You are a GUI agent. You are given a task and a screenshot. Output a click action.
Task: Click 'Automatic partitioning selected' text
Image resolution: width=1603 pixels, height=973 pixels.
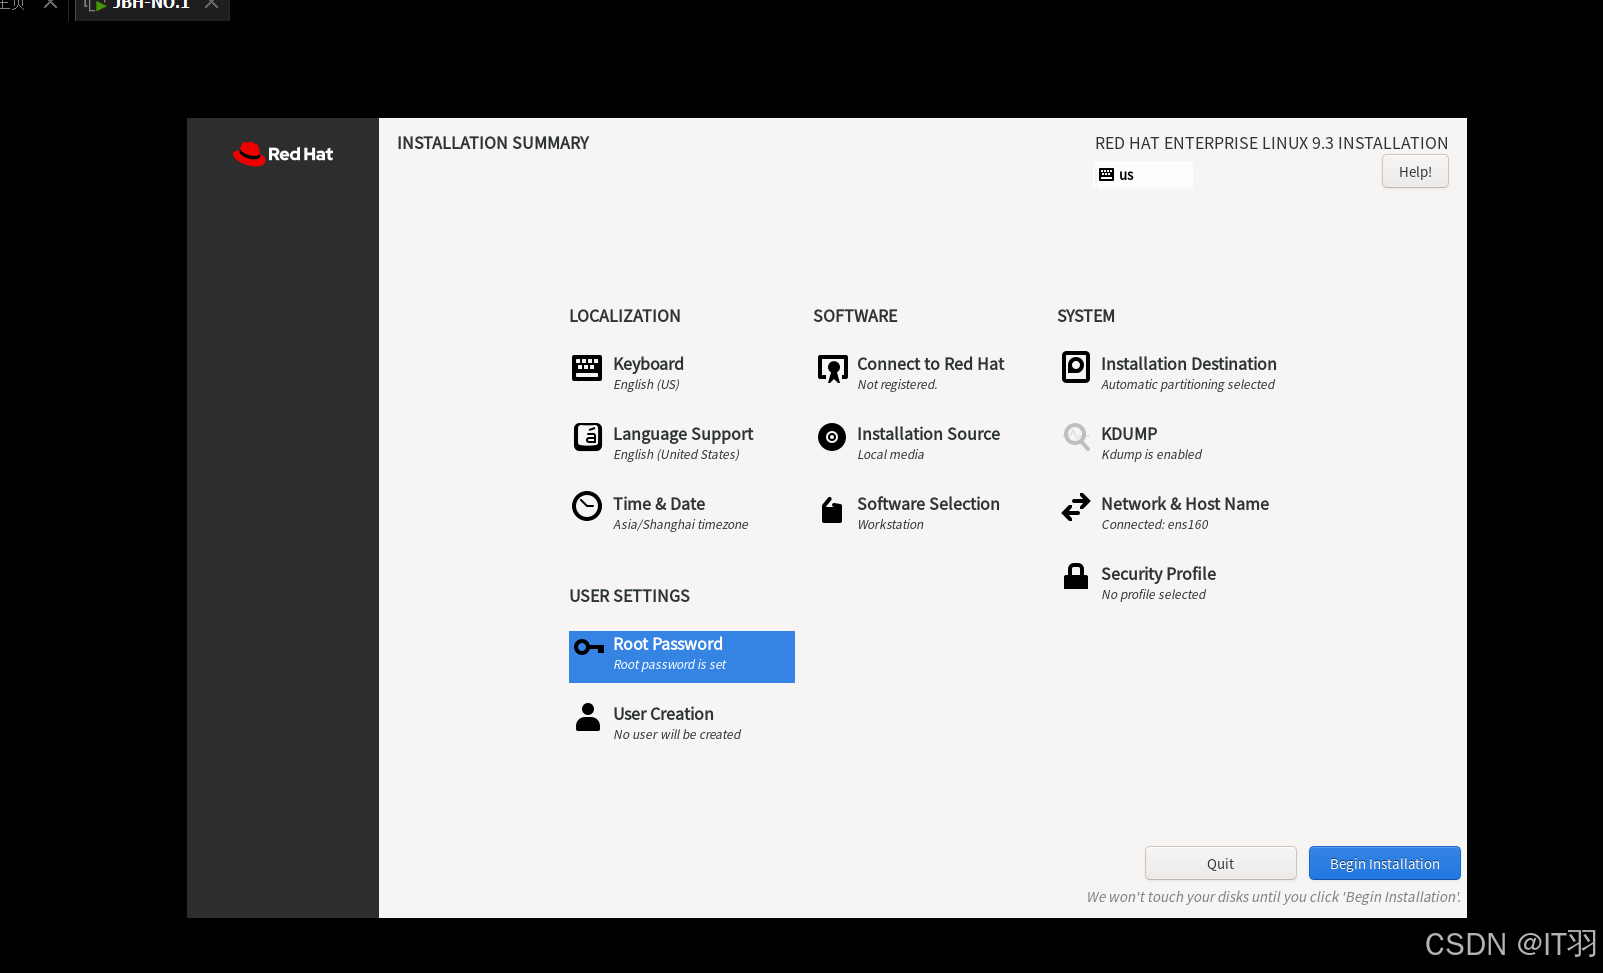tap(1188, 385)
